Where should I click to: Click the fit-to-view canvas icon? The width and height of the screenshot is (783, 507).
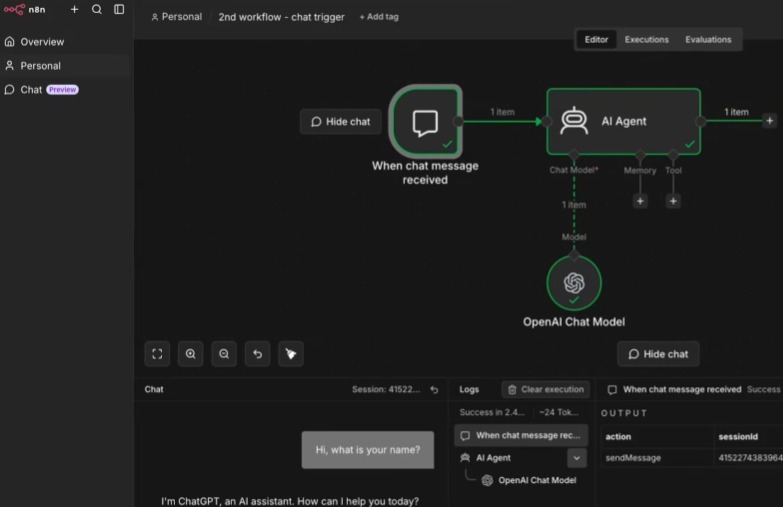click(x=157, y=354)
